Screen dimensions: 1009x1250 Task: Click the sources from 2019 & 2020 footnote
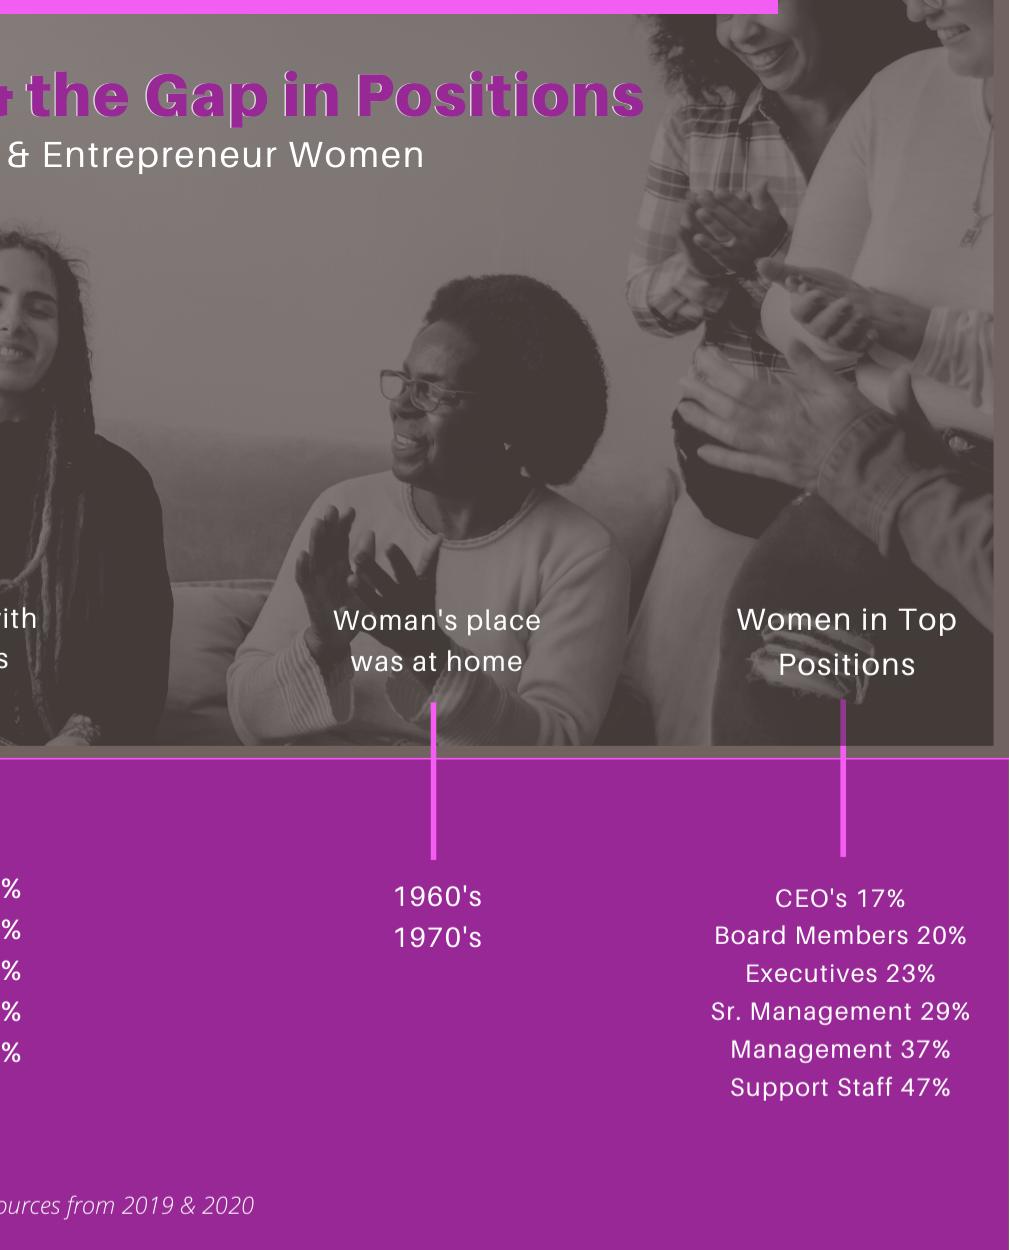click(127, 1206)
